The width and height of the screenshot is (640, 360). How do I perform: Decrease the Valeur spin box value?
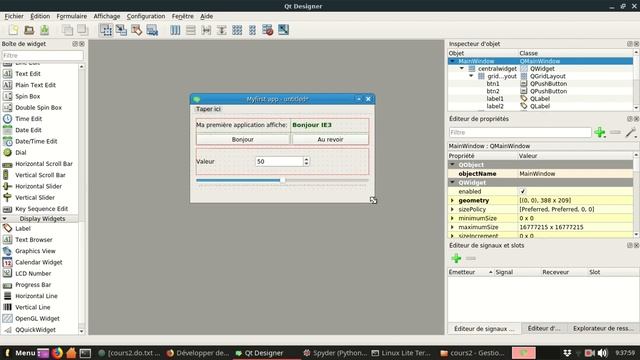306,164
